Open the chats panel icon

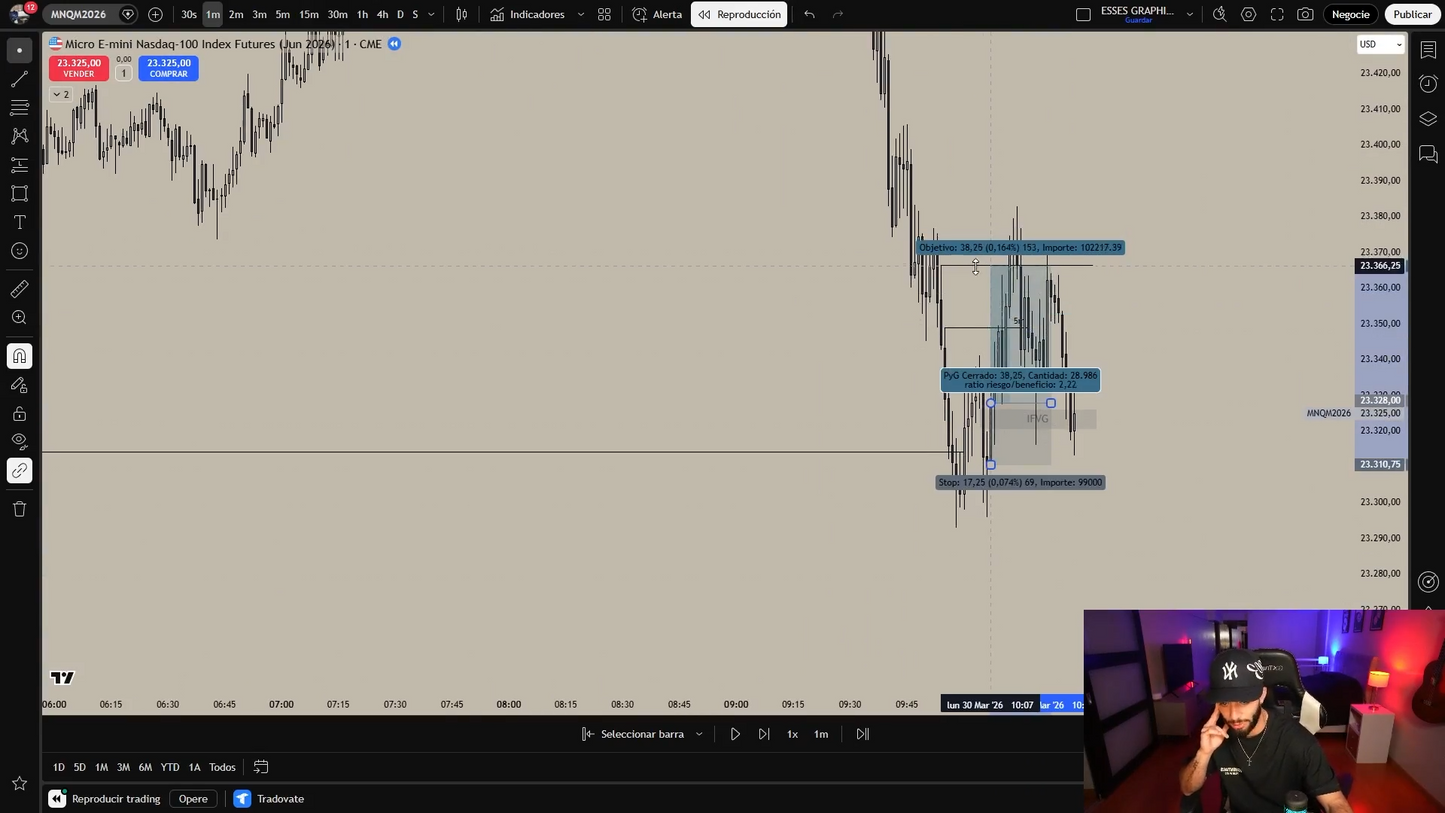click(x=1428, y=154)
